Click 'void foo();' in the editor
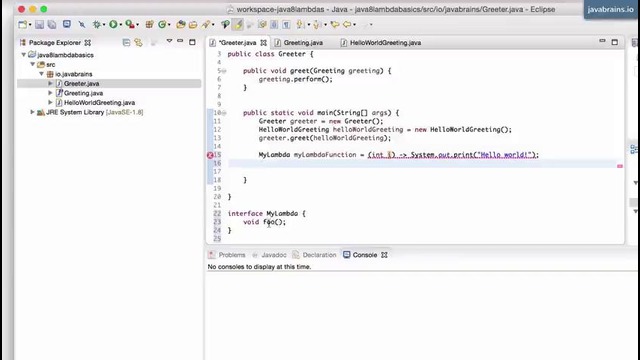Image resolution: width=640 pixels, height=360 pixels. tap(264, 222)
